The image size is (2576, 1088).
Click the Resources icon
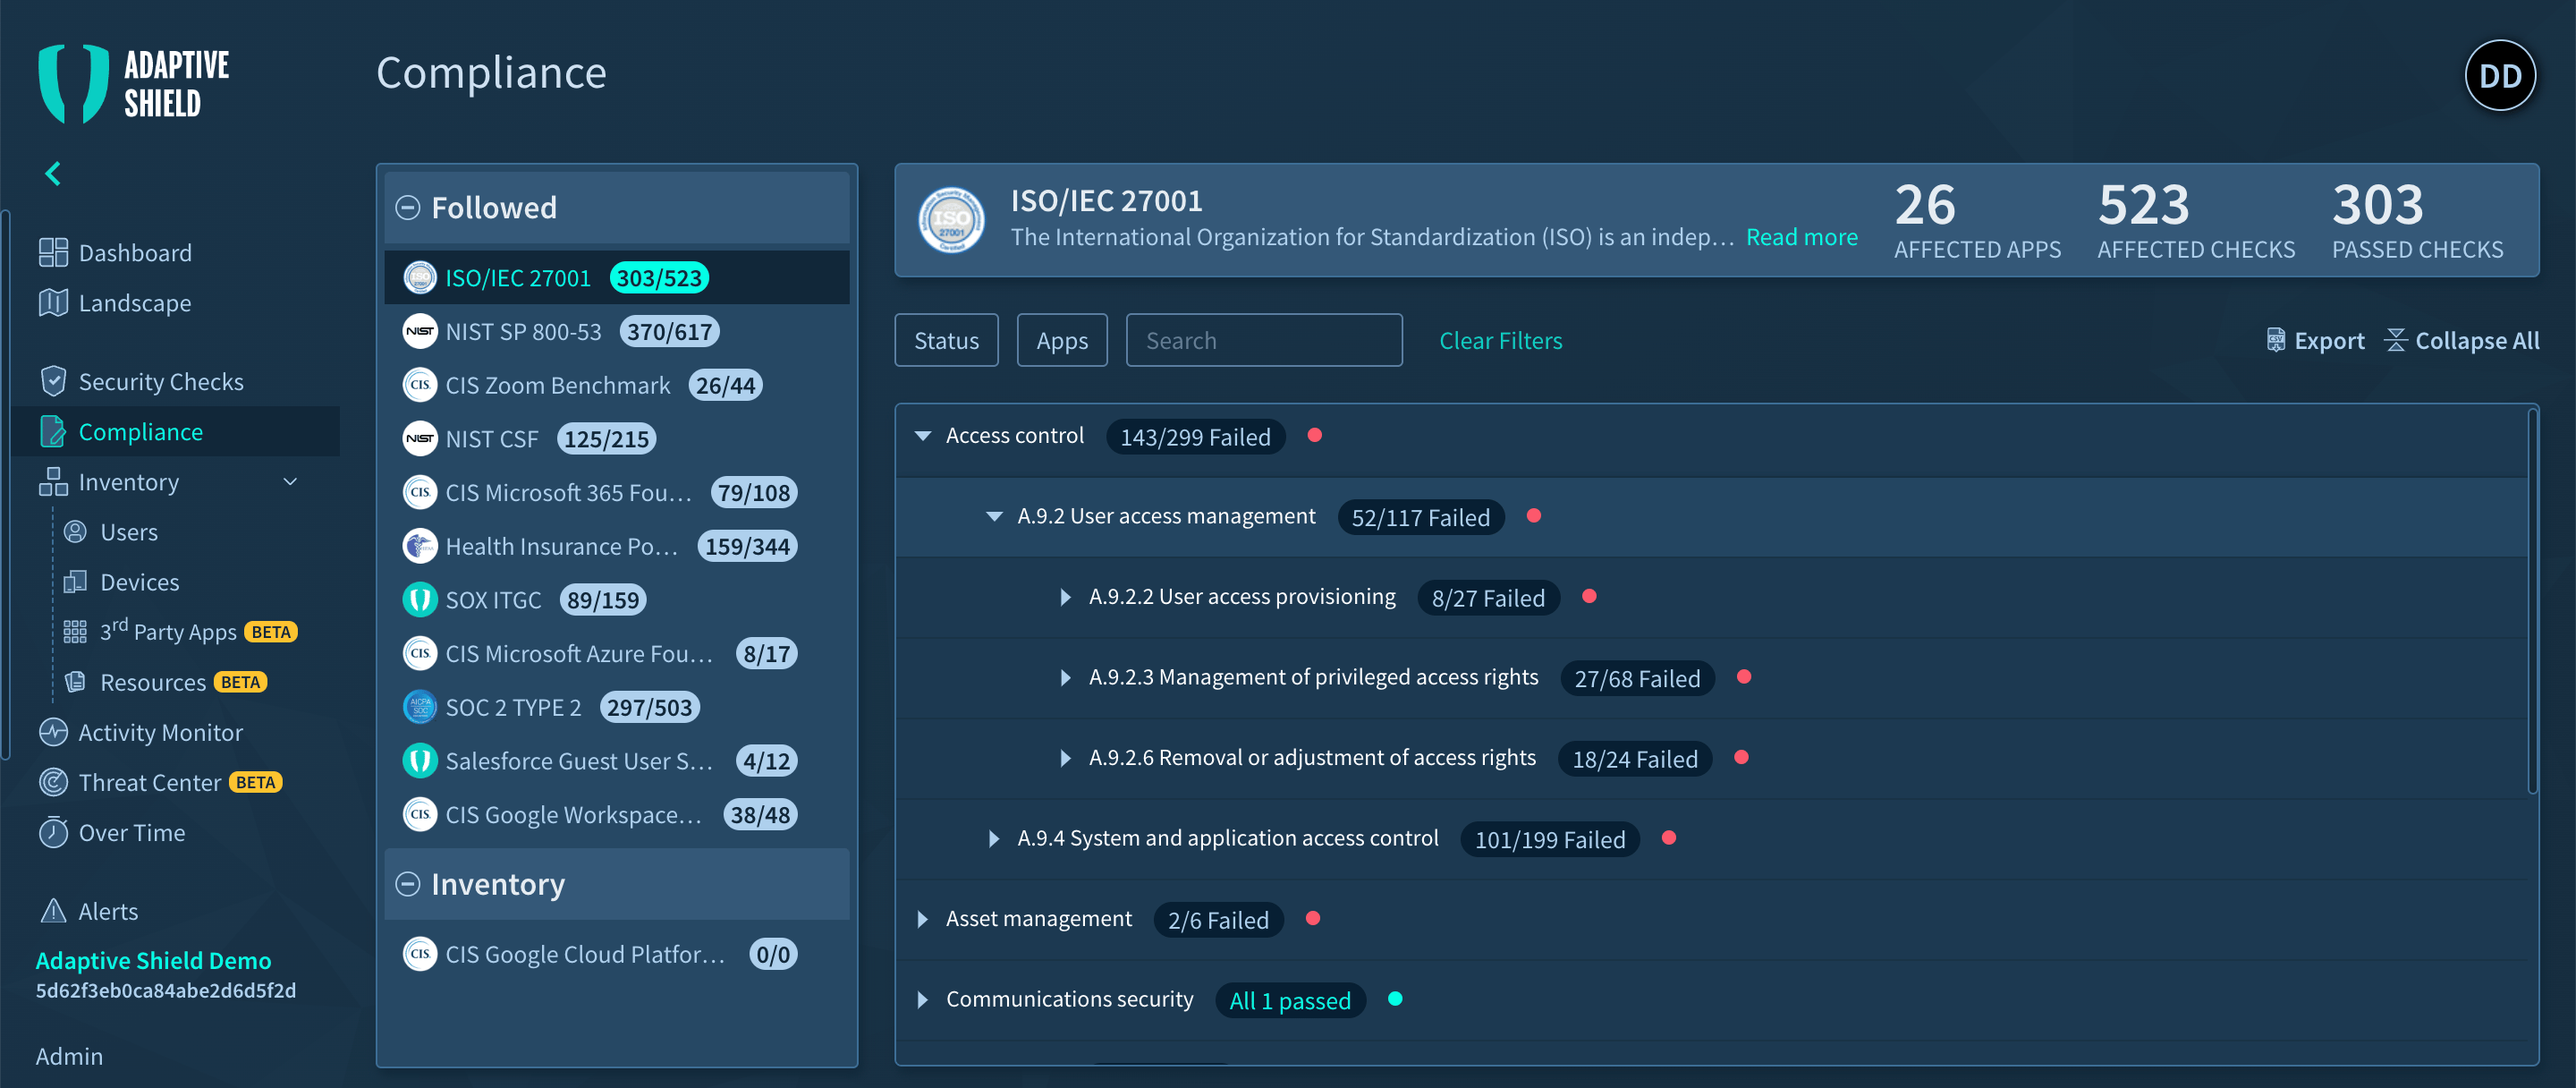pyautogui.click(x=75, y=682)
